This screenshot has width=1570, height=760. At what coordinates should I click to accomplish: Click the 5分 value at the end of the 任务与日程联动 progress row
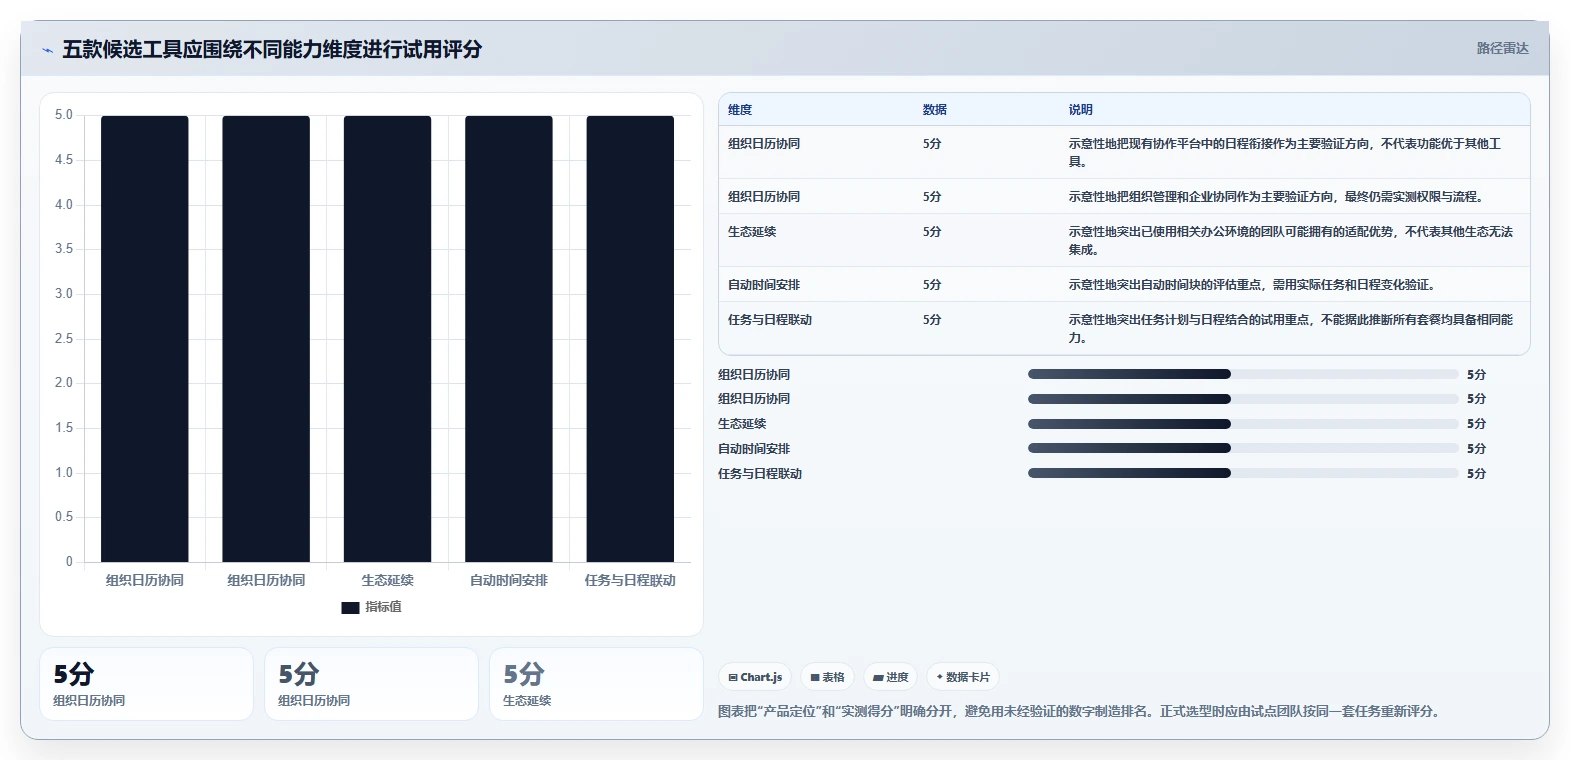coord(1476,474)
